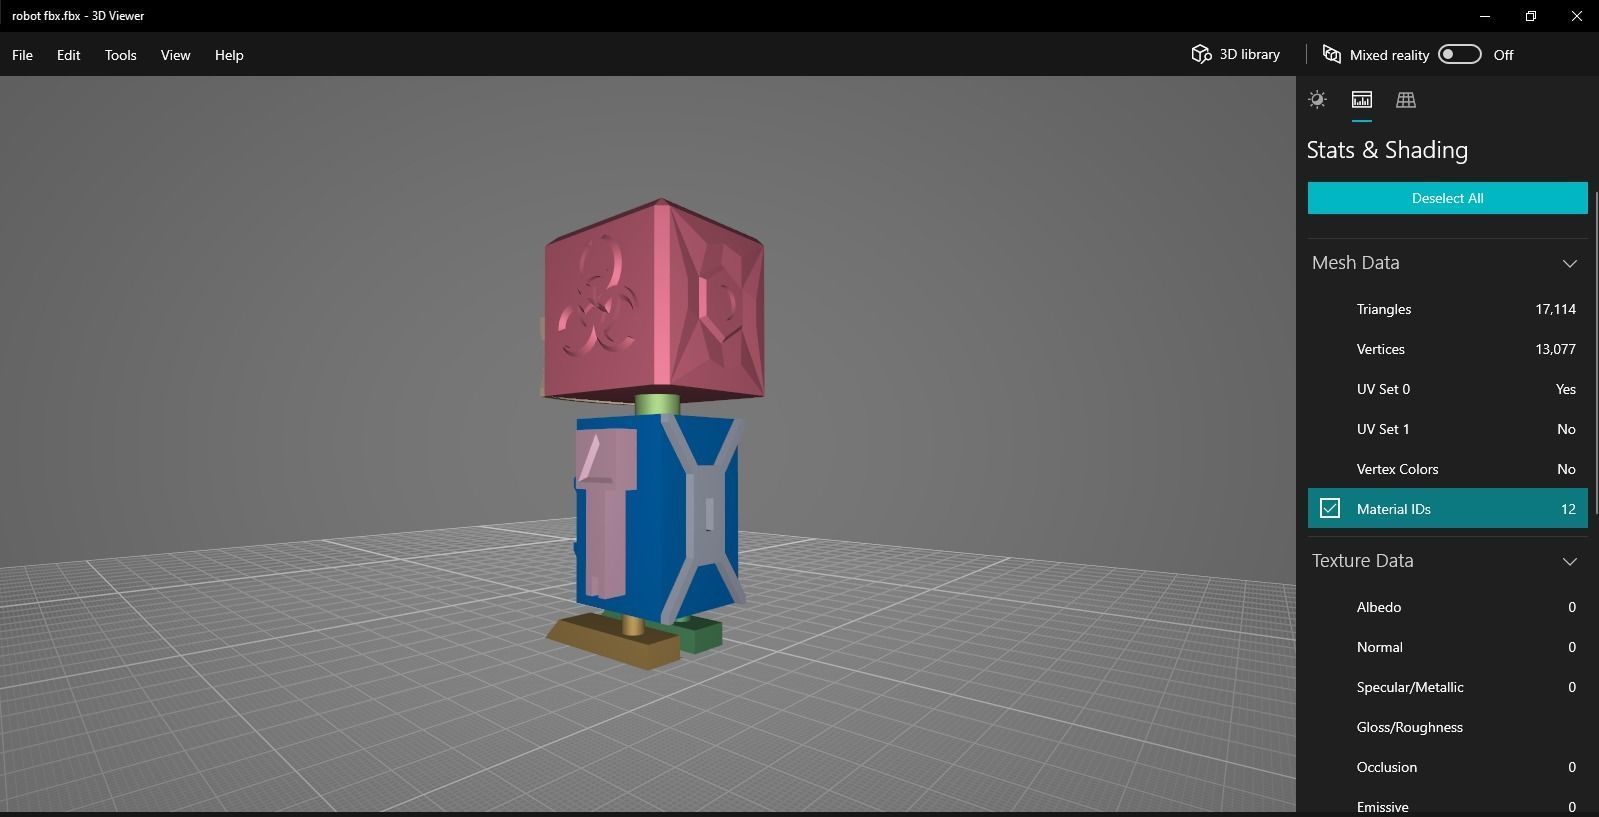This screenshot has width=1599, height=817.
Task: Click the Mixed reality icon
Action: pos(1331,54)
